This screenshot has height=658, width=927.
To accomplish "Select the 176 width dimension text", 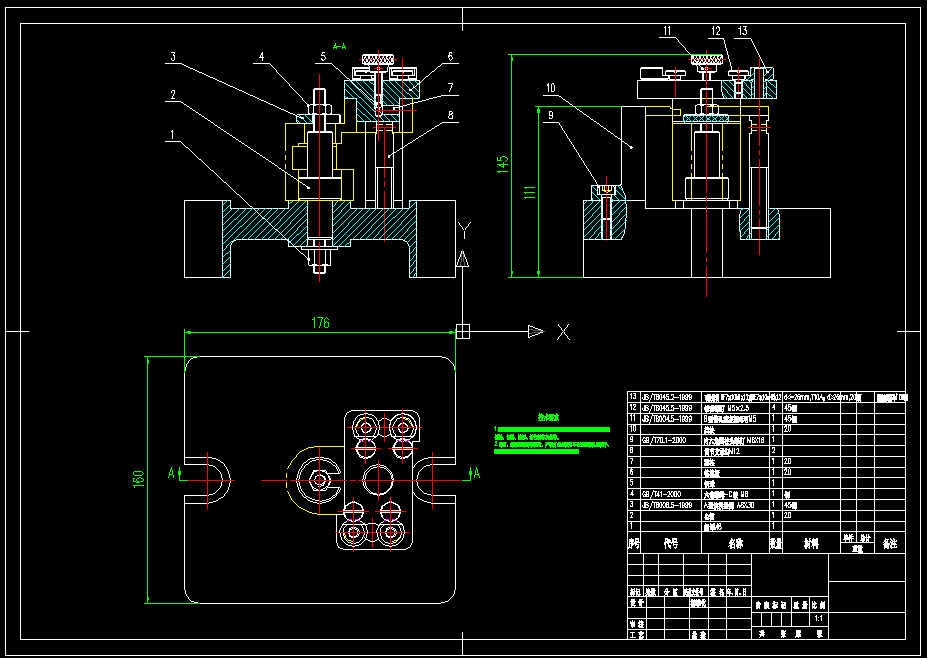I will pyautogui.click(x=320, y=323).
